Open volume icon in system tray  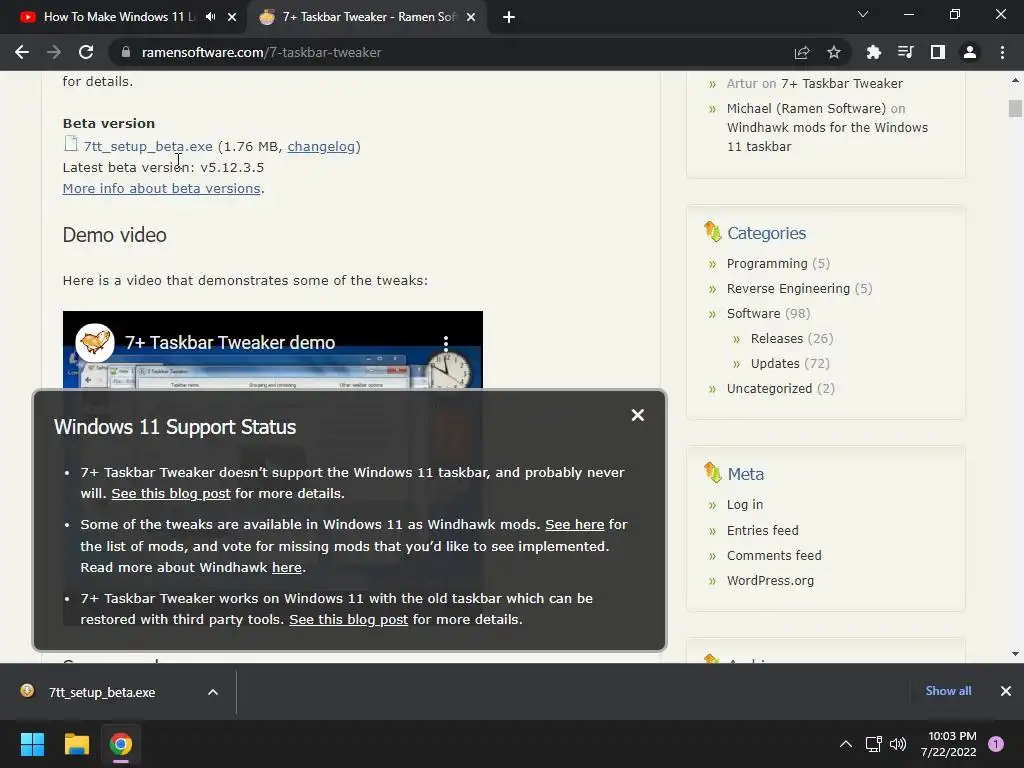click(898, 744)
